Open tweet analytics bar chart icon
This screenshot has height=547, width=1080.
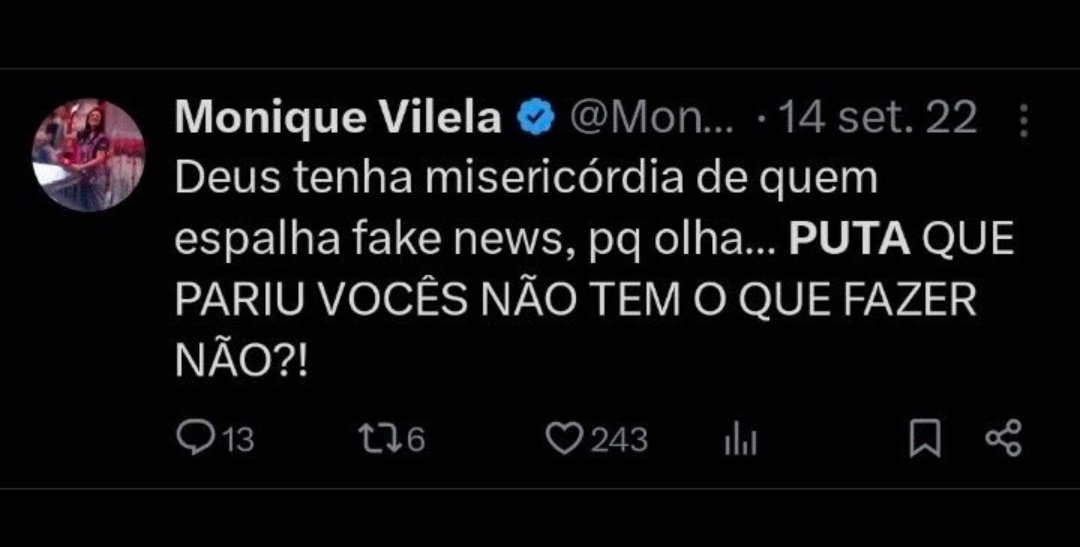coord(740,440)
